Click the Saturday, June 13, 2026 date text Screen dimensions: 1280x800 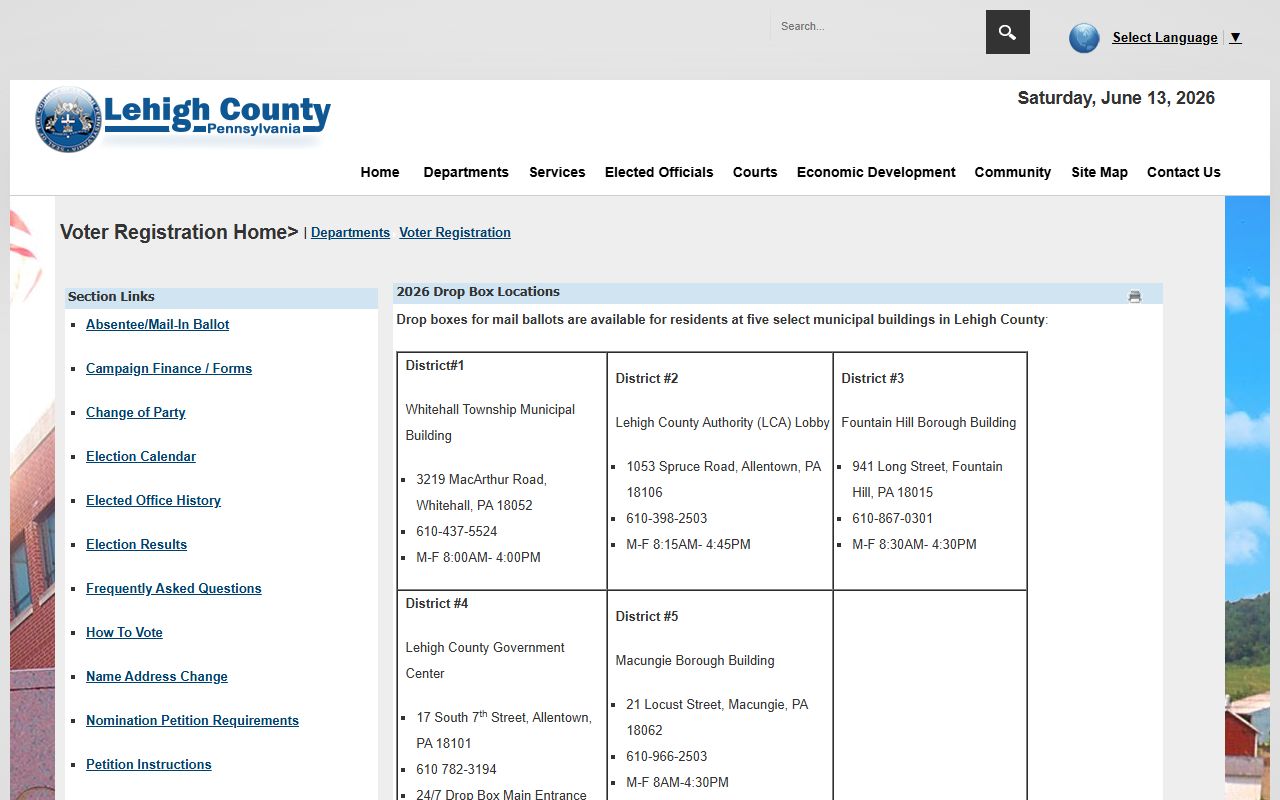[1116, 98]
